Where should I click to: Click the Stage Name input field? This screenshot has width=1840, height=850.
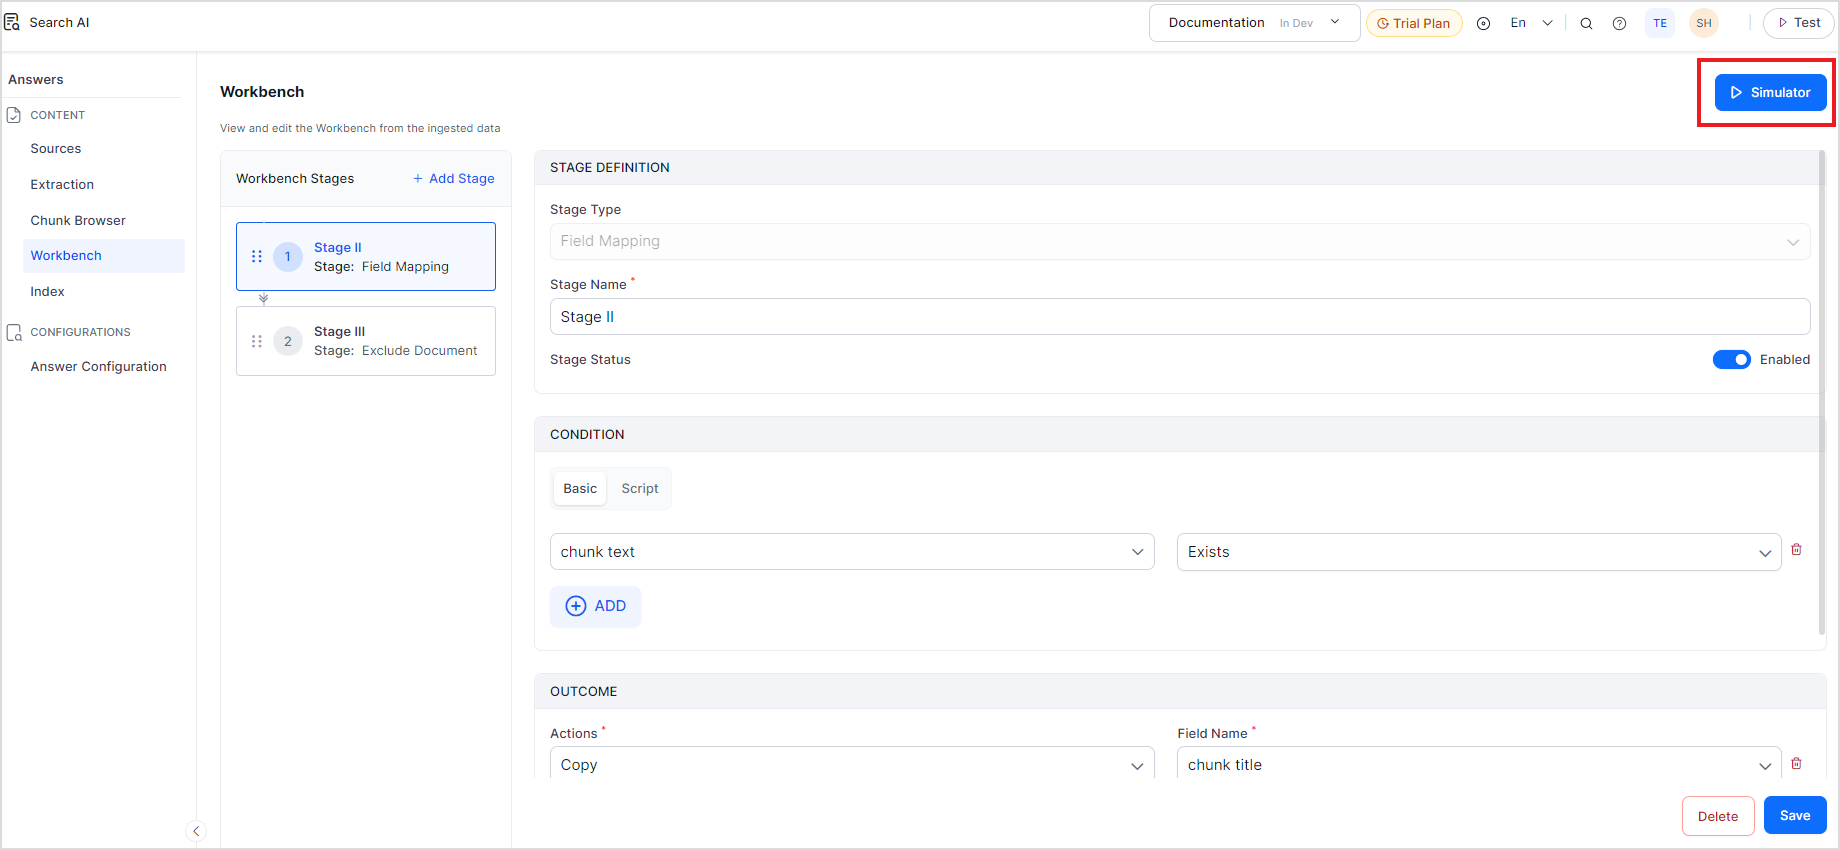1179,317
